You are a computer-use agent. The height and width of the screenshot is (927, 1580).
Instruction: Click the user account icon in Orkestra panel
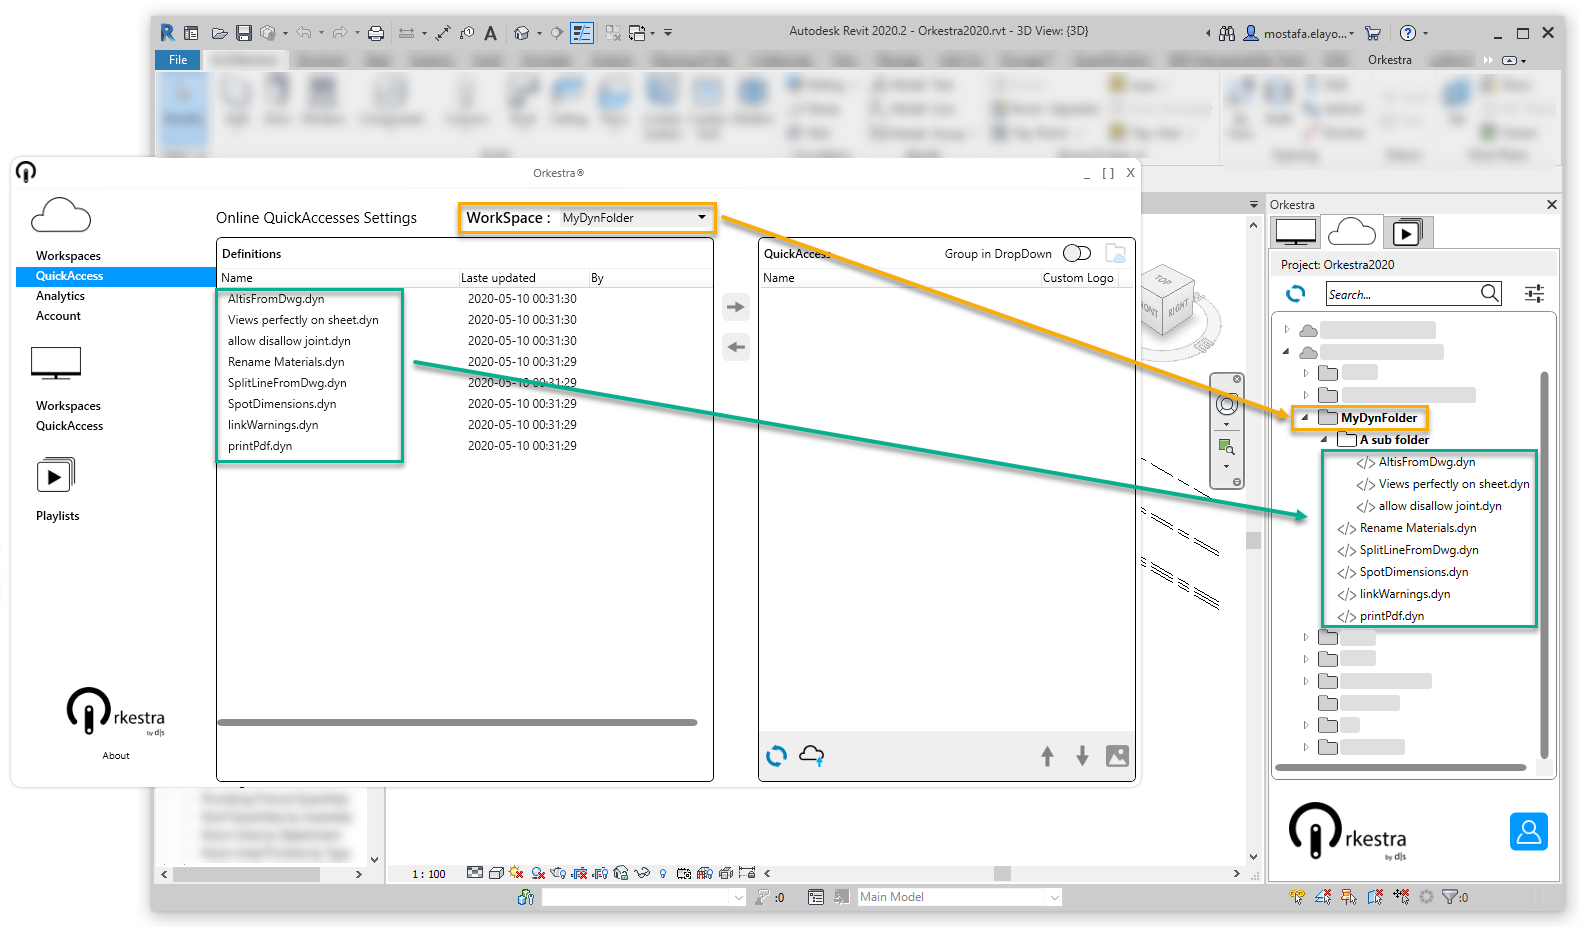[1528, 831]
